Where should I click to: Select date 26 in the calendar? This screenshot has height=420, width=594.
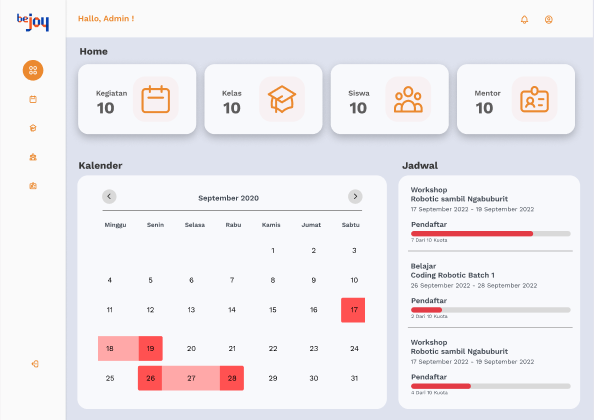[150, 378]
